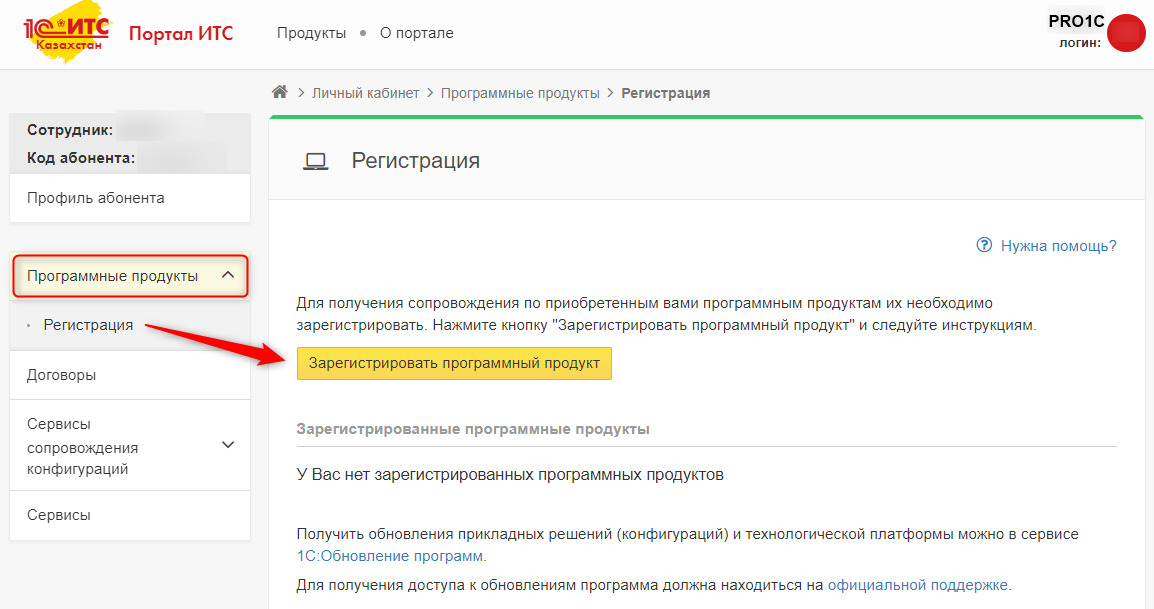Click the Портал ИТС title
Screen dimensions: 1154x609
(181, 33)
